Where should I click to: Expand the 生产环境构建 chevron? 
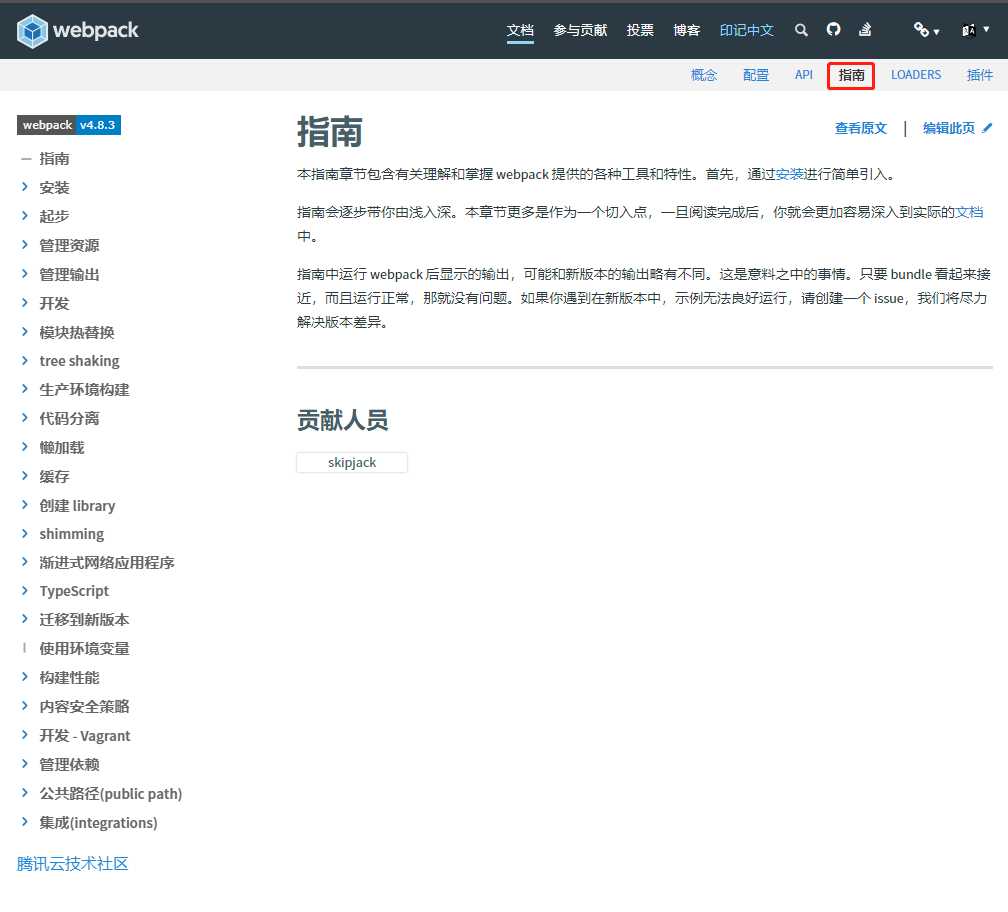[24, 389]
